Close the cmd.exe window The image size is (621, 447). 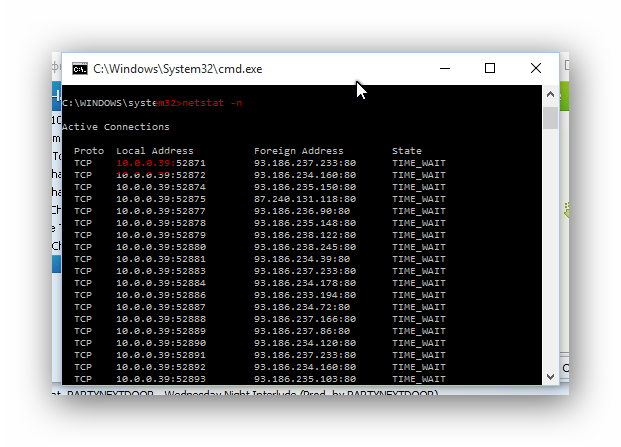[x=536, y=68]
